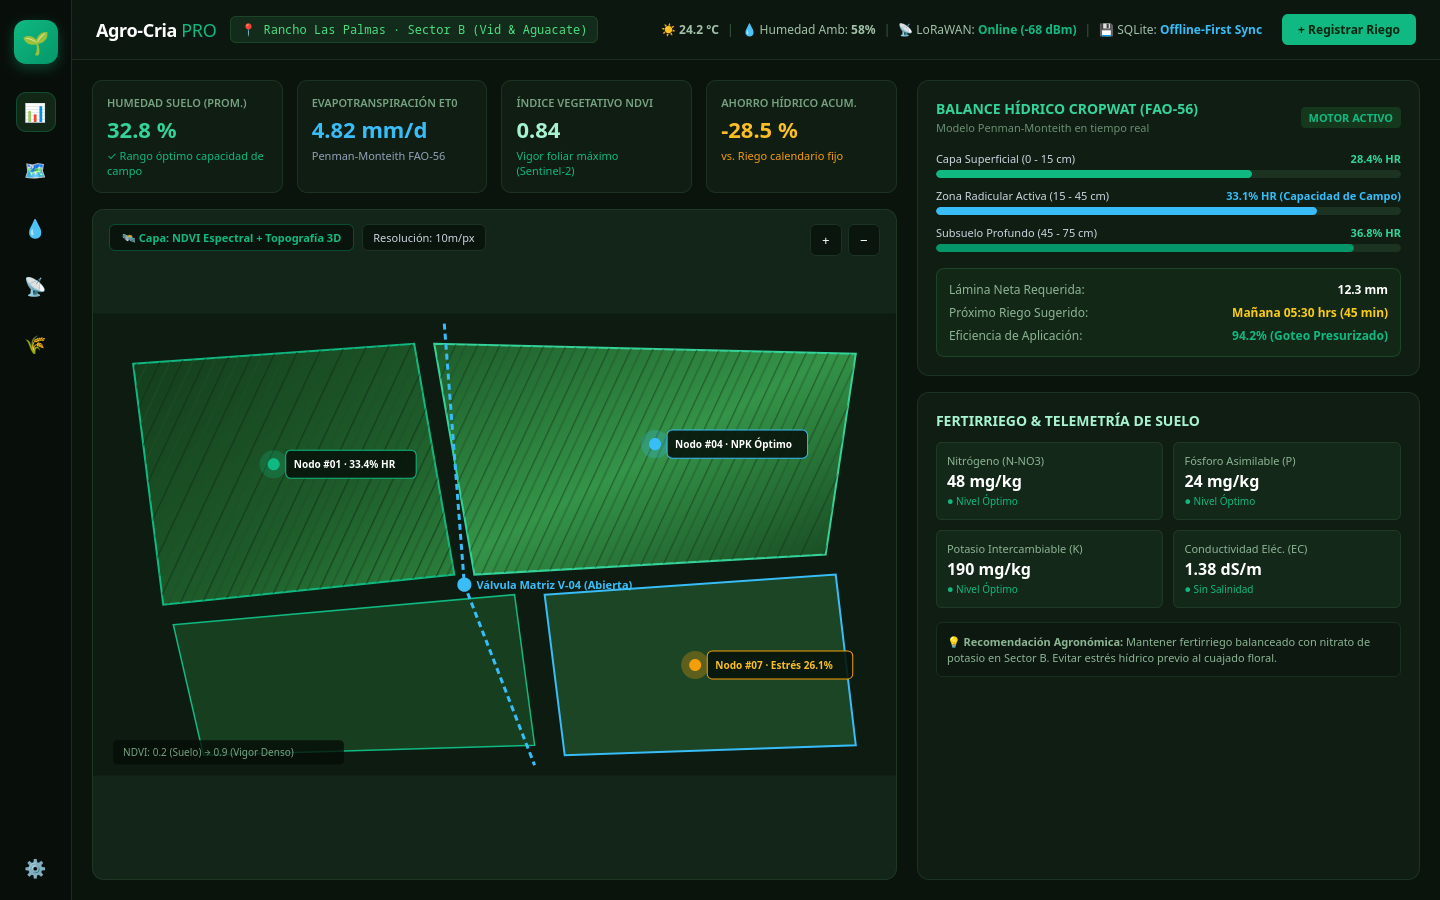Click the lightbulb icon in Recomendación Agronómica
The image size is (1440, 900).
point(954,642)
